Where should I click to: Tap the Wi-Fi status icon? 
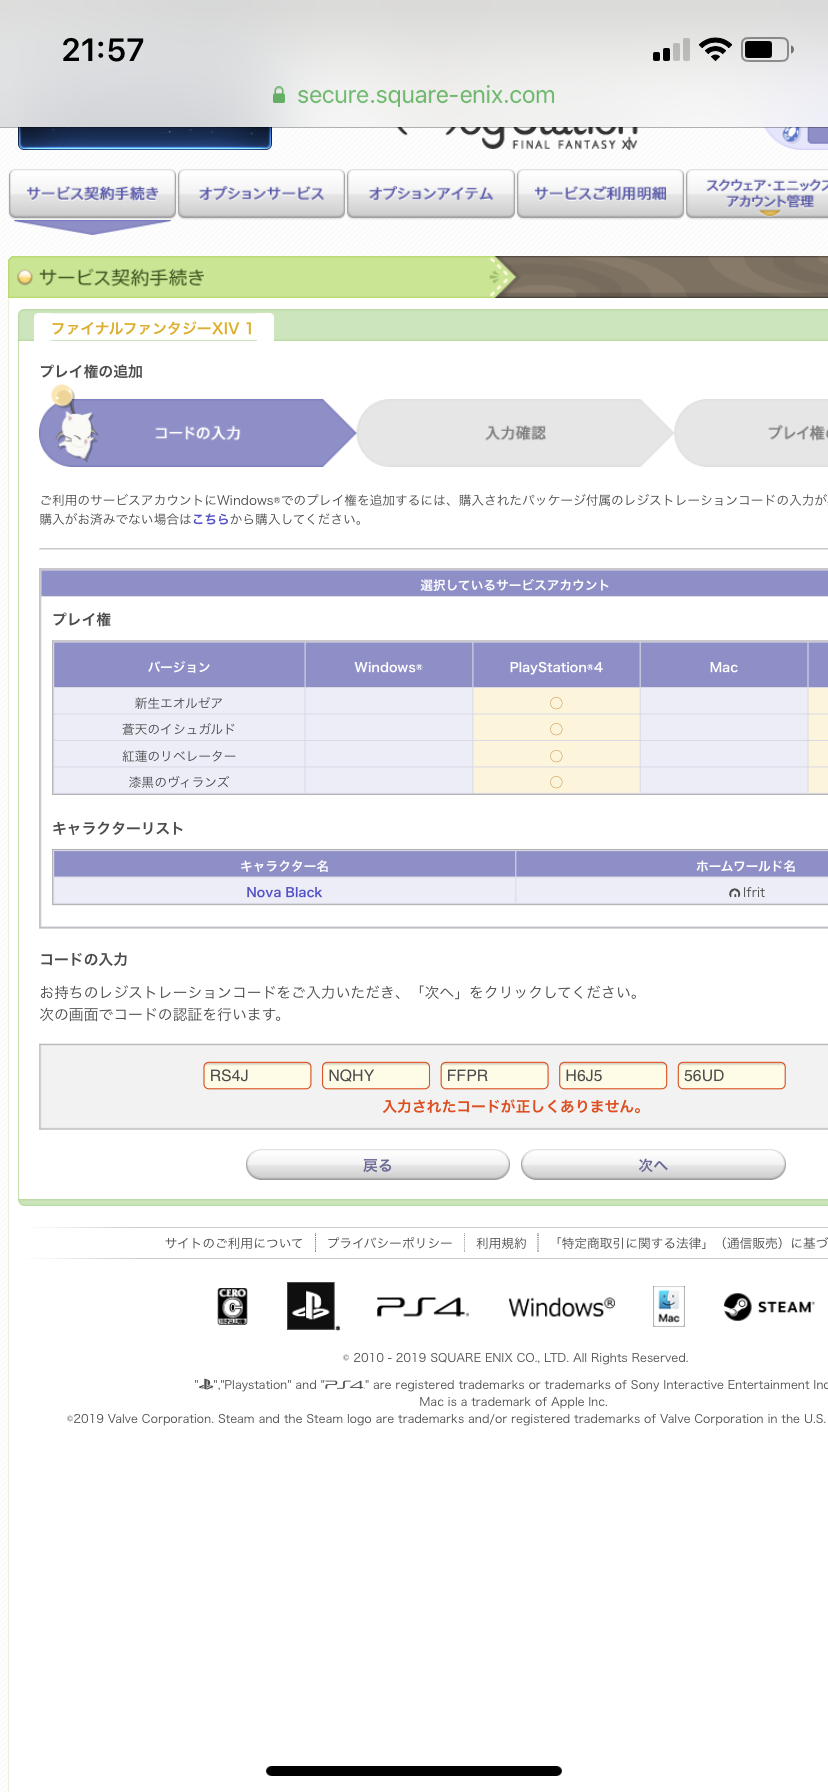pos(715,49)
